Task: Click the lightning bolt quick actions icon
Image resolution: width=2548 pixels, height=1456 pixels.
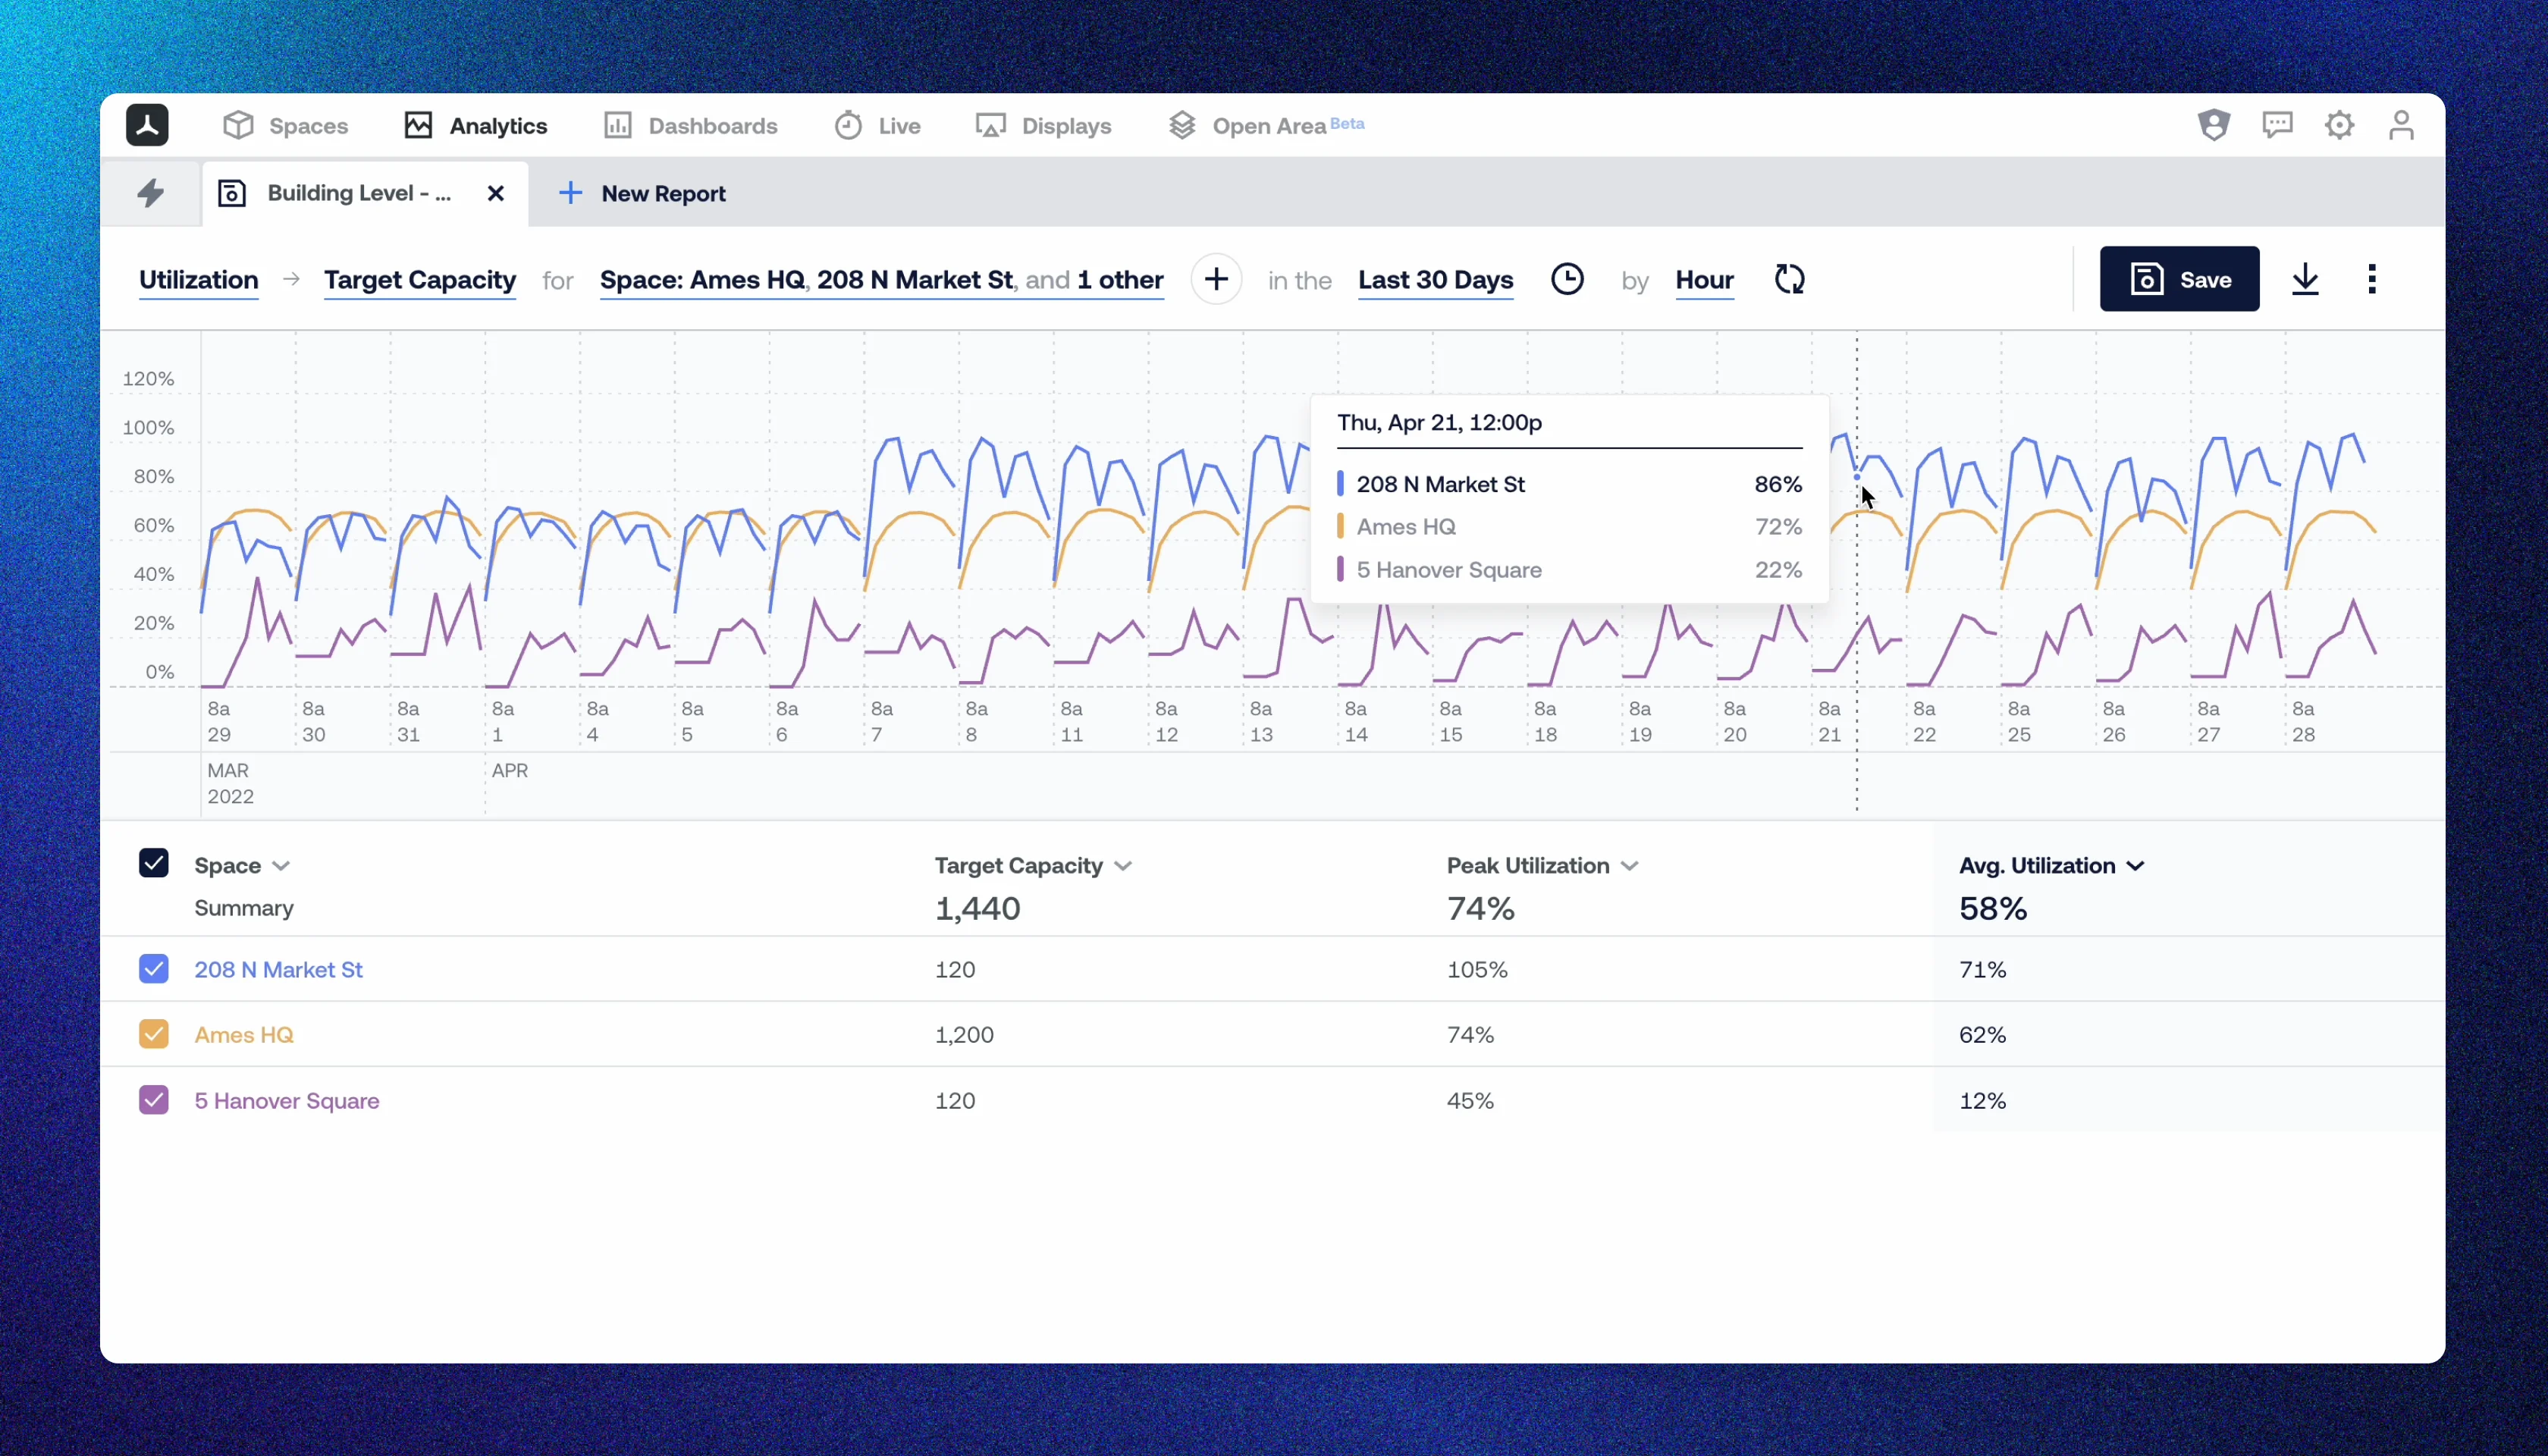Action: click(151, 193)
